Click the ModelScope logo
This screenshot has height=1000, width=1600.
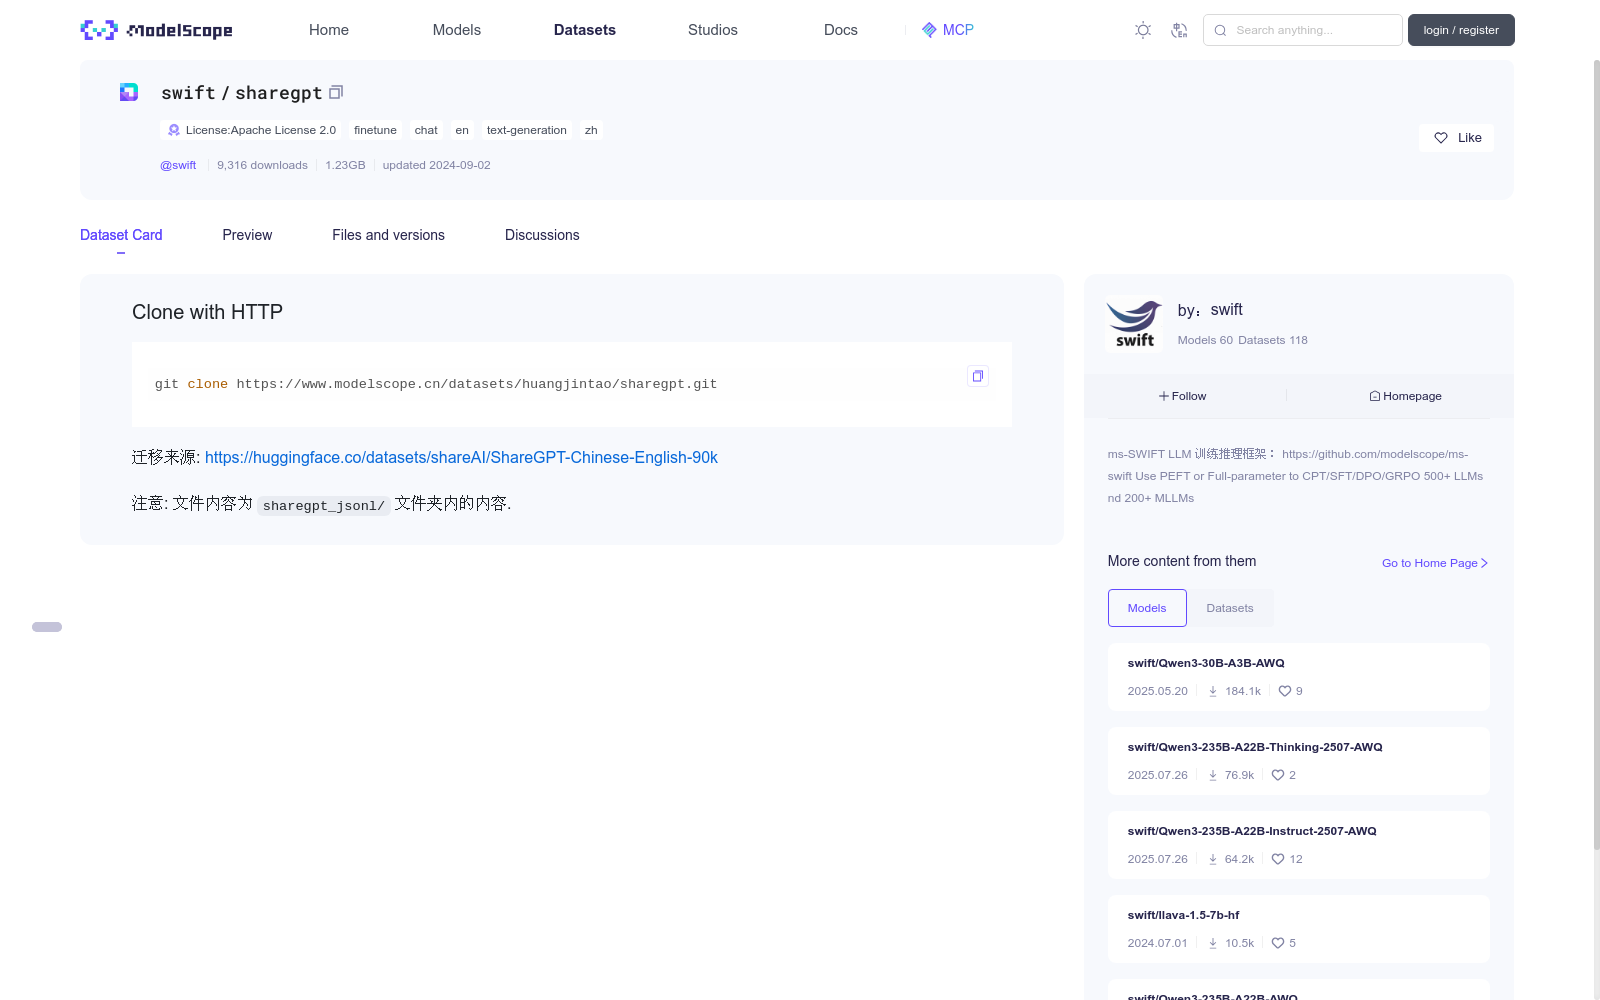pyautogui.click(x=156, y=30)
